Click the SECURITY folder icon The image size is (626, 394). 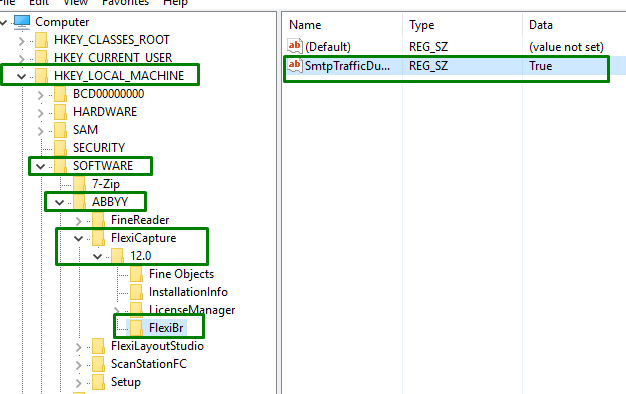[60, 148]
